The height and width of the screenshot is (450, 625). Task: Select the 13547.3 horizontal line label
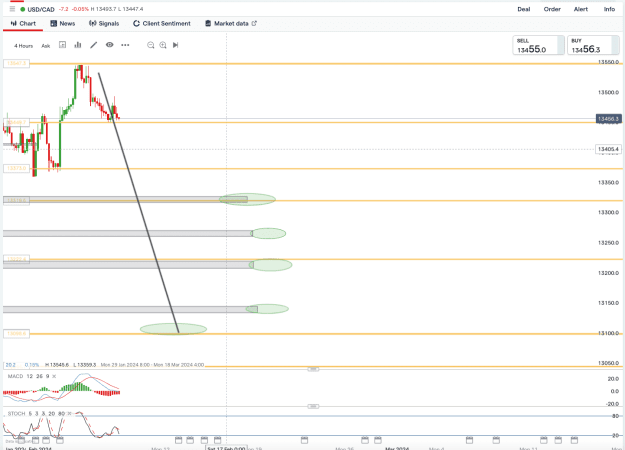click(16, 63)
